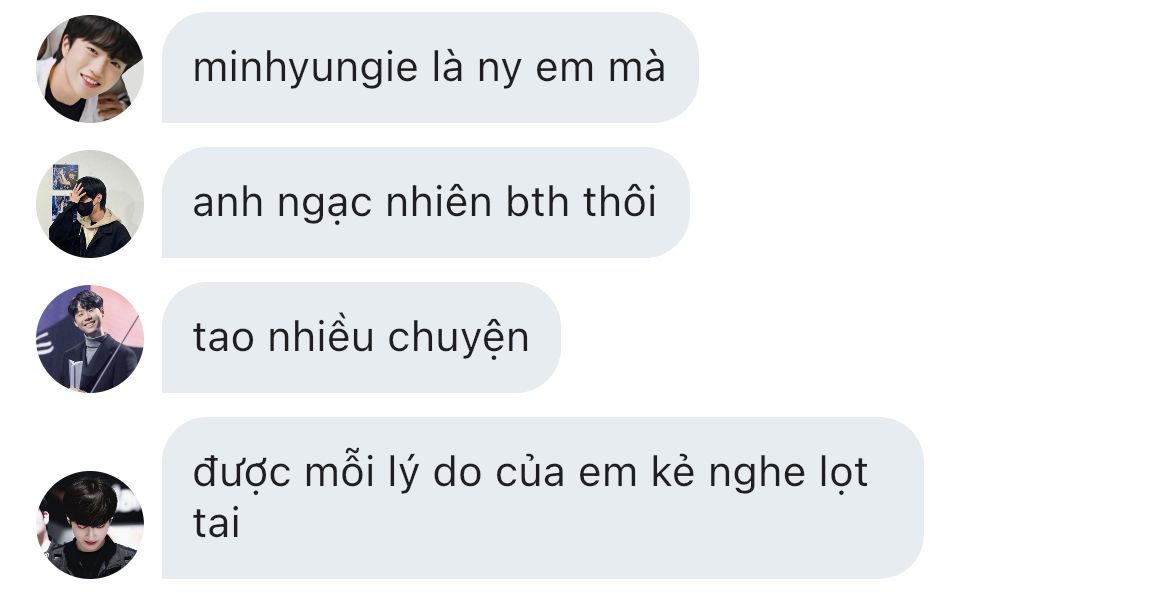
Task: Select the message "anh ngạc nhiên bth thôi"
Action: click(425, 203)
